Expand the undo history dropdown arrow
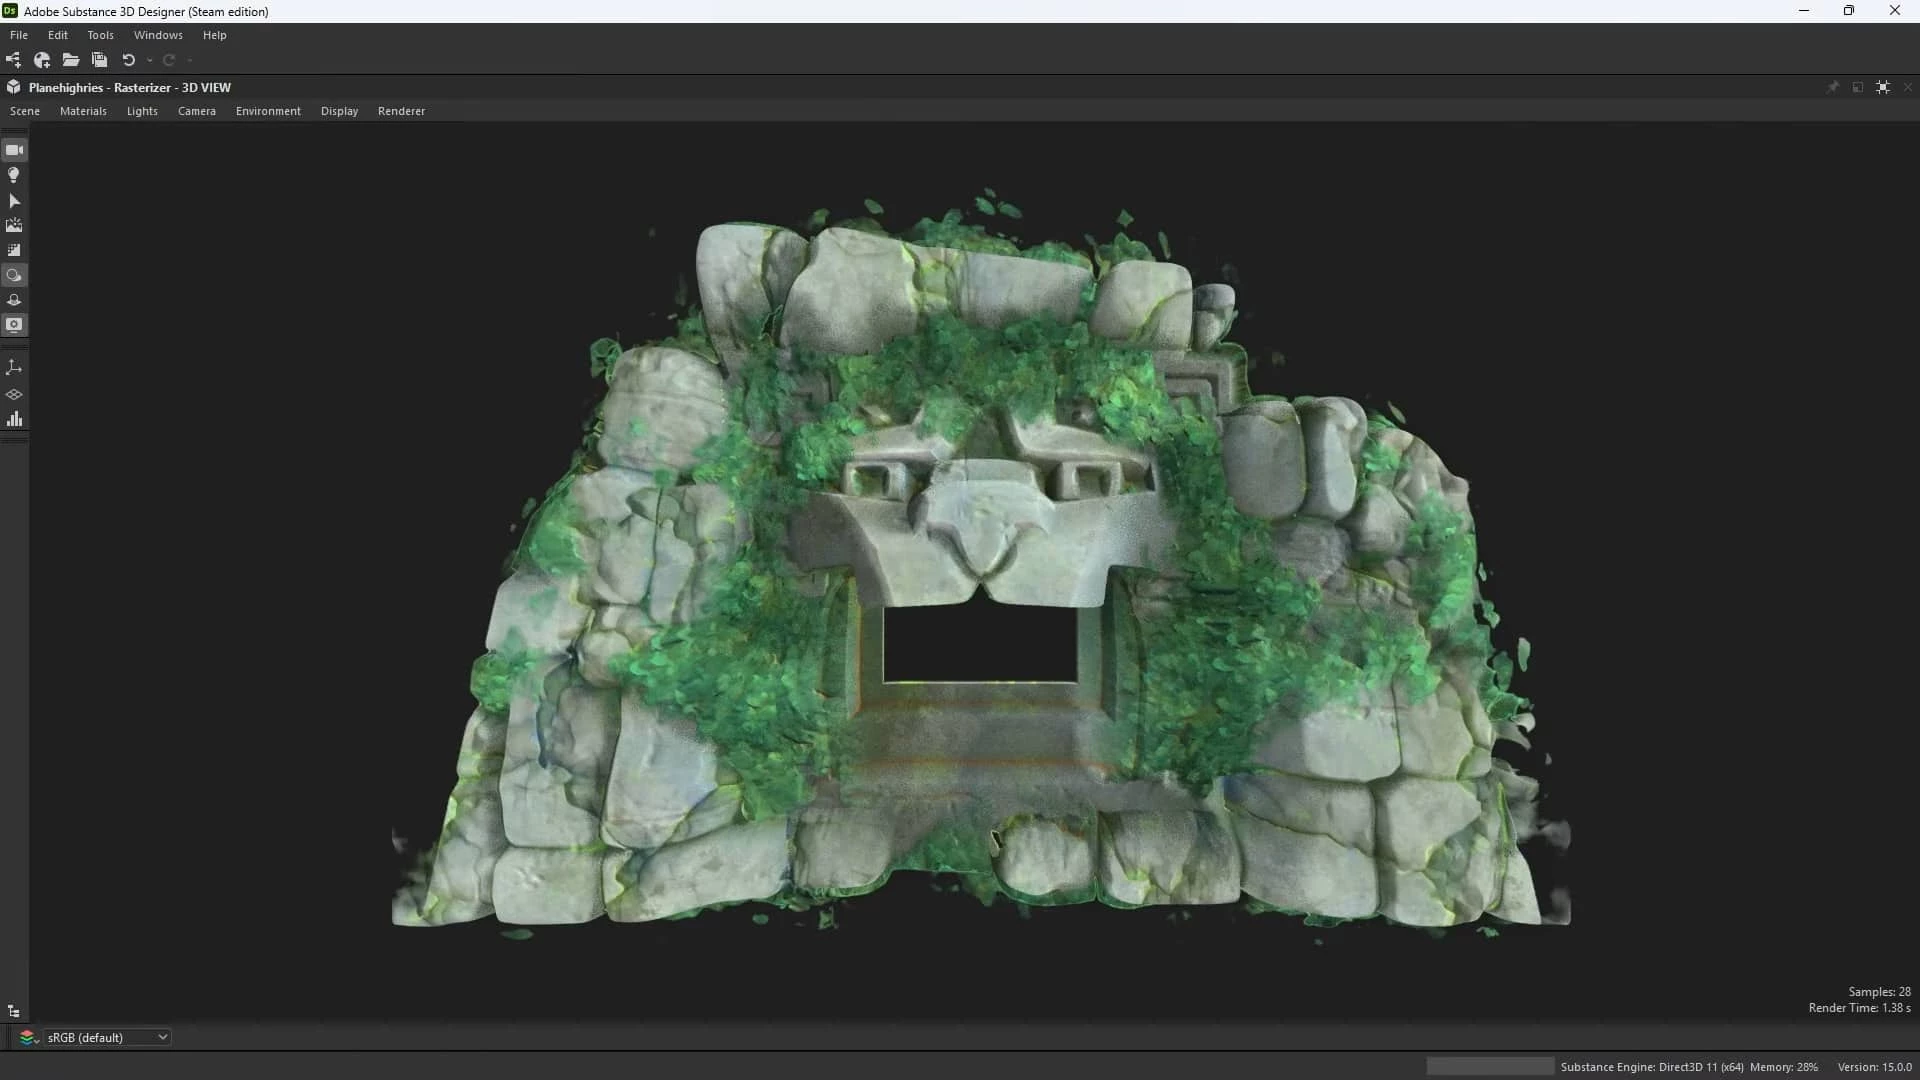Image resolution: width=1920 pixels, height=1080 pixels. 150,60
